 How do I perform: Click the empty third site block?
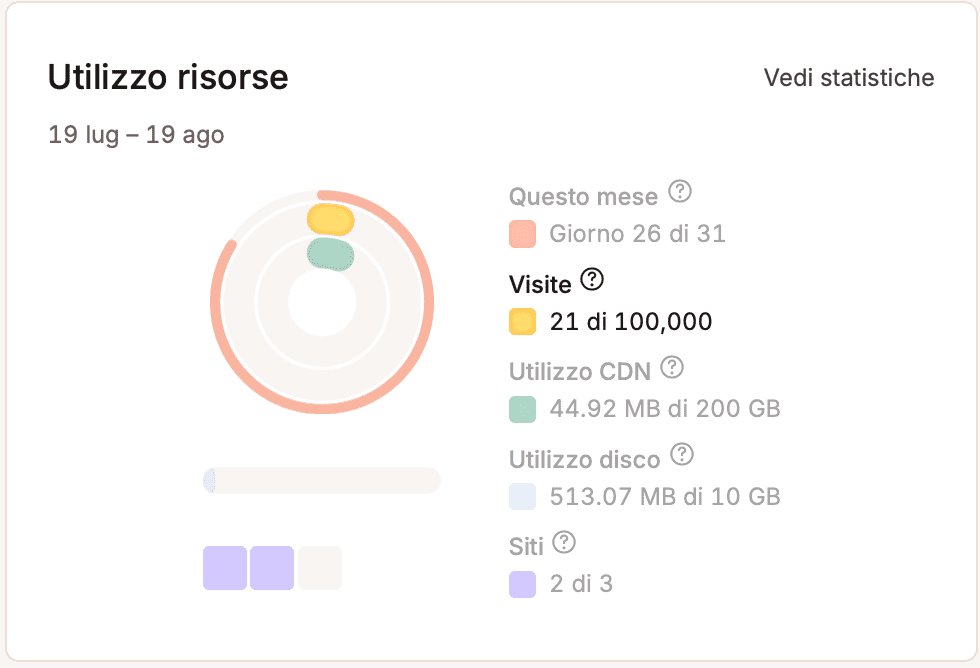coord(320,568)
